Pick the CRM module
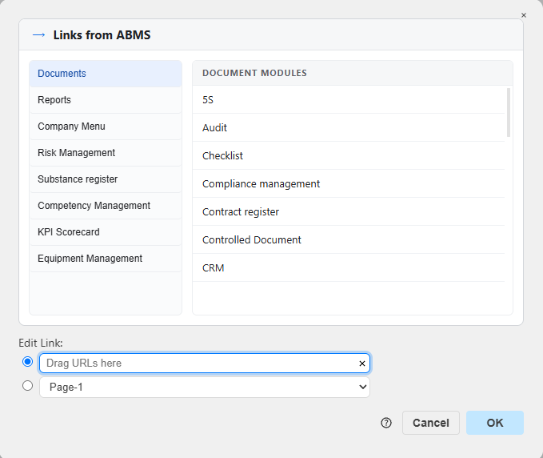The image size is (543, 458). coord(349,268)
